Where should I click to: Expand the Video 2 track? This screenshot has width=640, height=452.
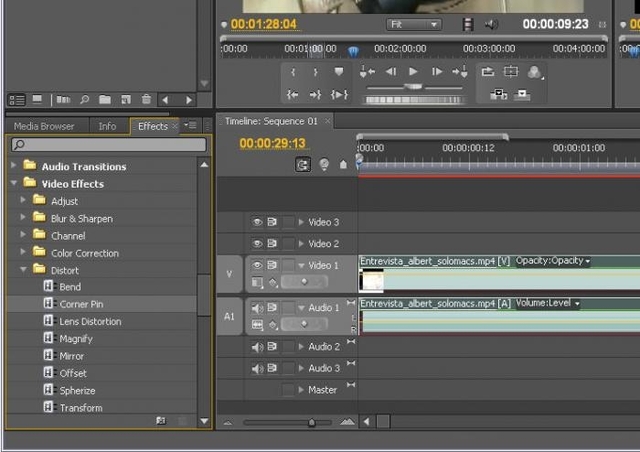tap(301, 243)
